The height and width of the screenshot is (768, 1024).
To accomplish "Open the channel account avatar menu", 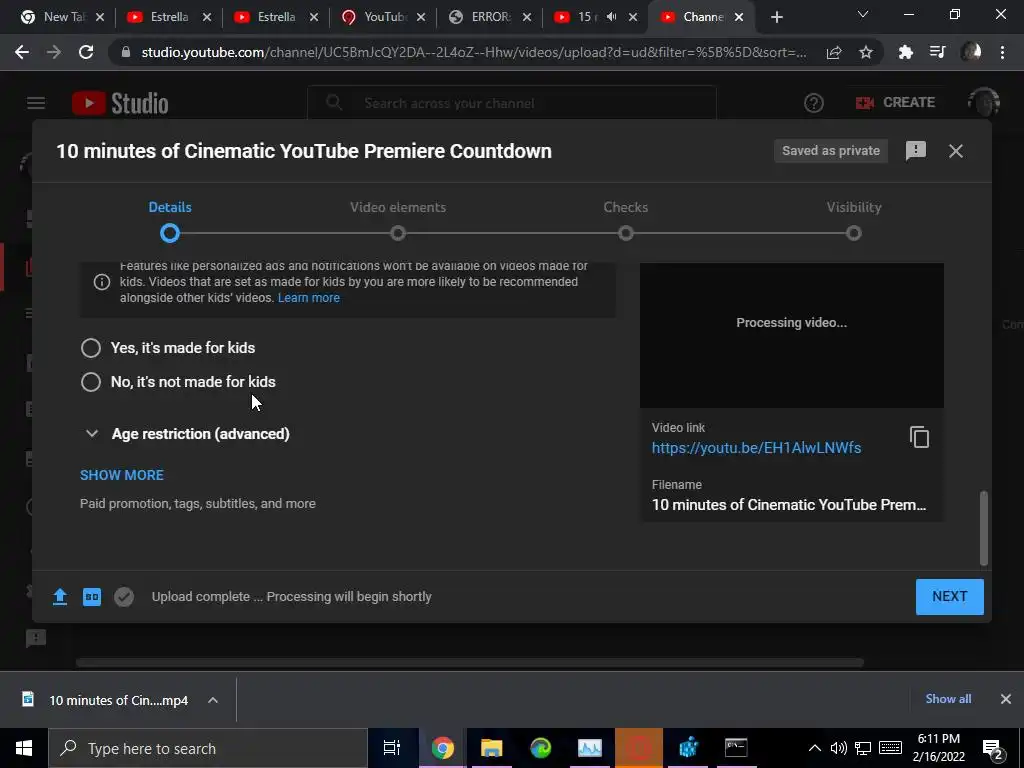I will pyautogui.click(x=984, y=103).
